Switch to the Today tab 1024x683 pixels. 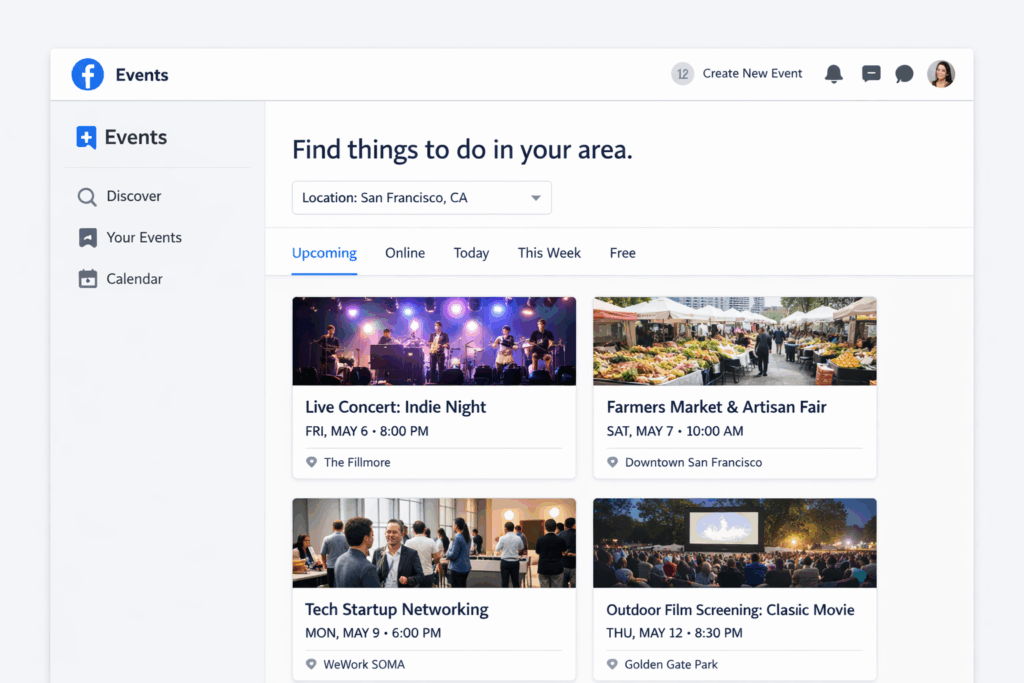point(471,253)
